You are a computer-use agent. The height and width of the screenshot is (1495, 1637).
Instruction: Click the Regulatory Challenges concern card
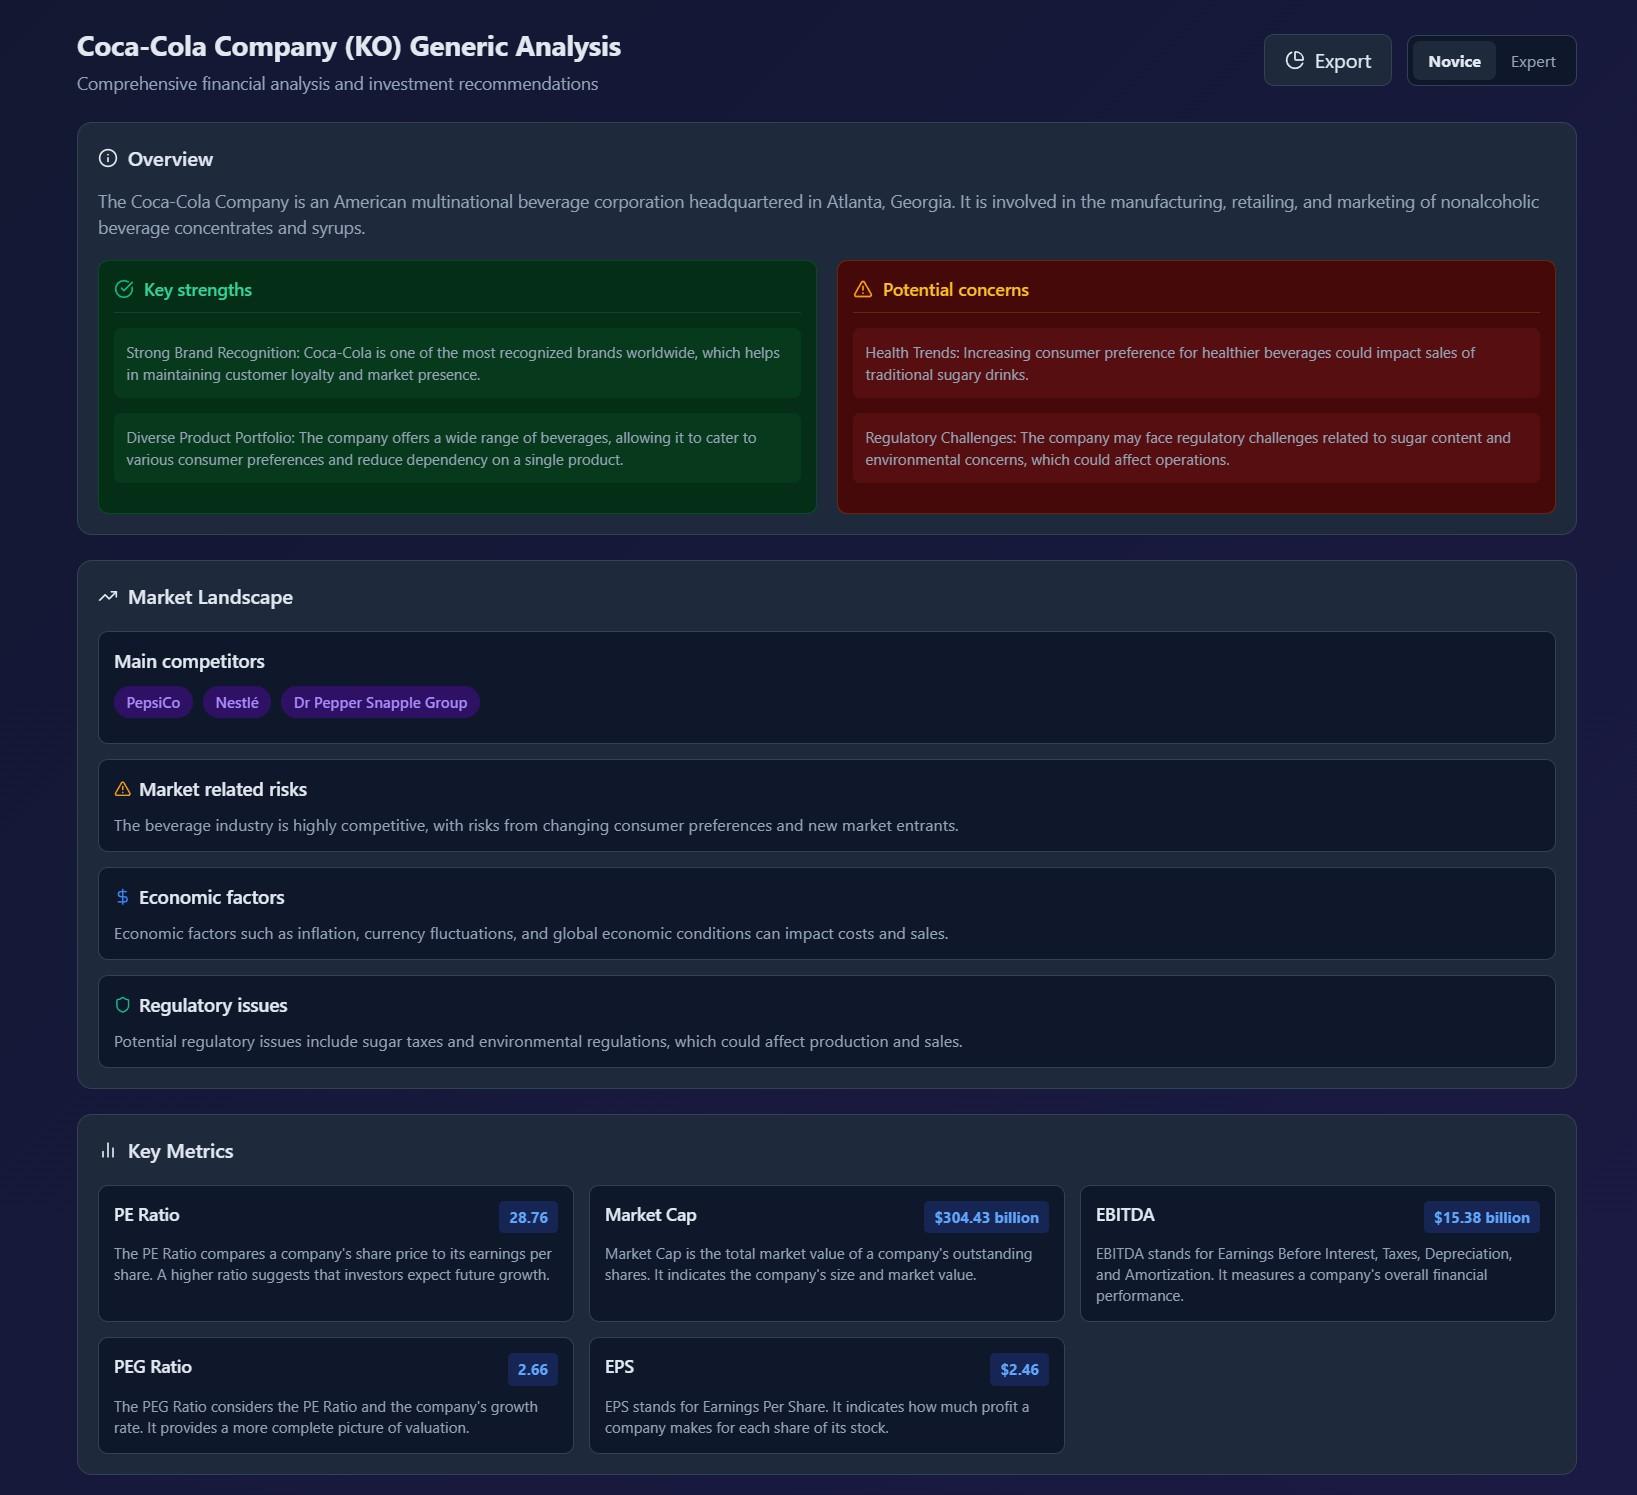[1196, 448]
